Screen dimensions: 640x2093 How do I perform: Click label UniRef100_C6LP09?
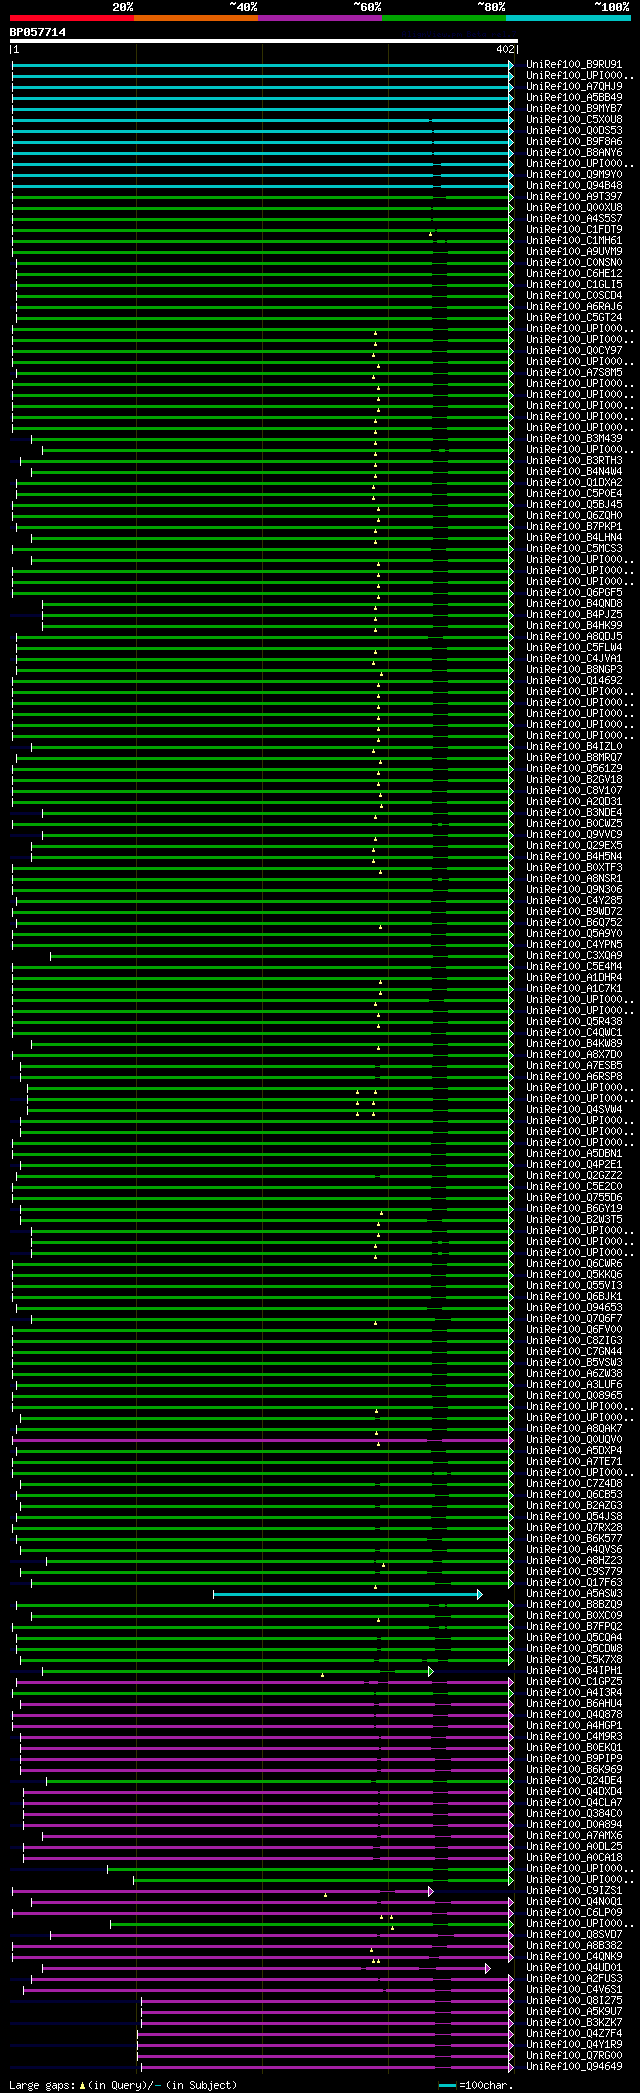tap(575, 1913)
